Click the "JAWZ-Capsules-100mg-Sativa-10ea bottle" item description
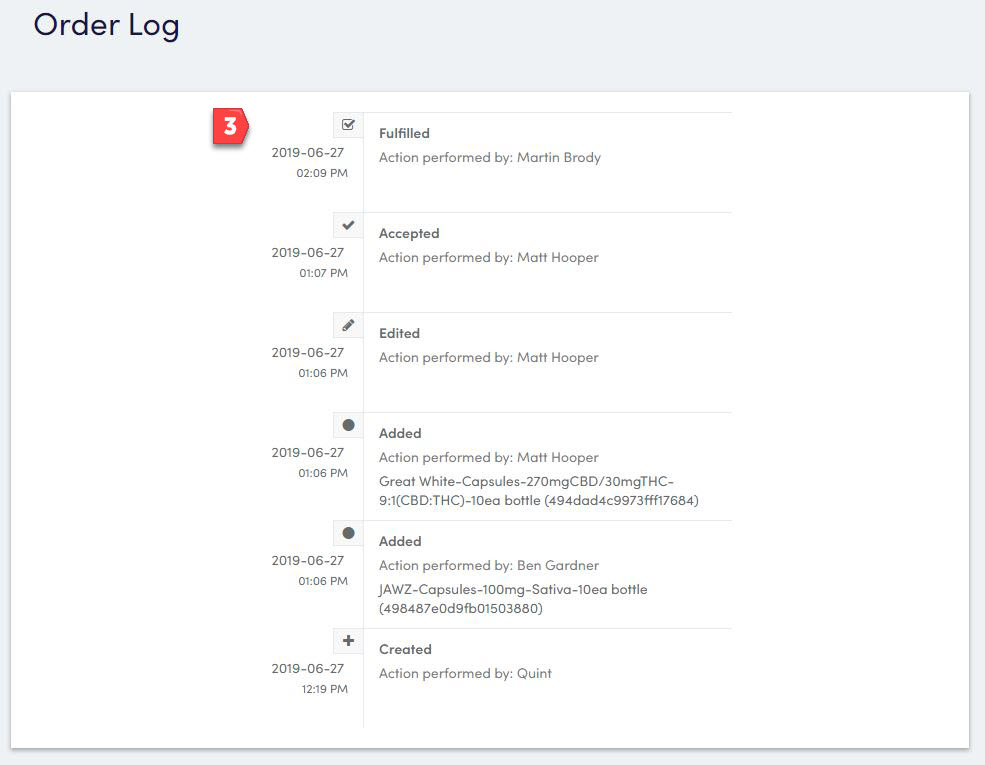985x765 pixels. point(513,599)
